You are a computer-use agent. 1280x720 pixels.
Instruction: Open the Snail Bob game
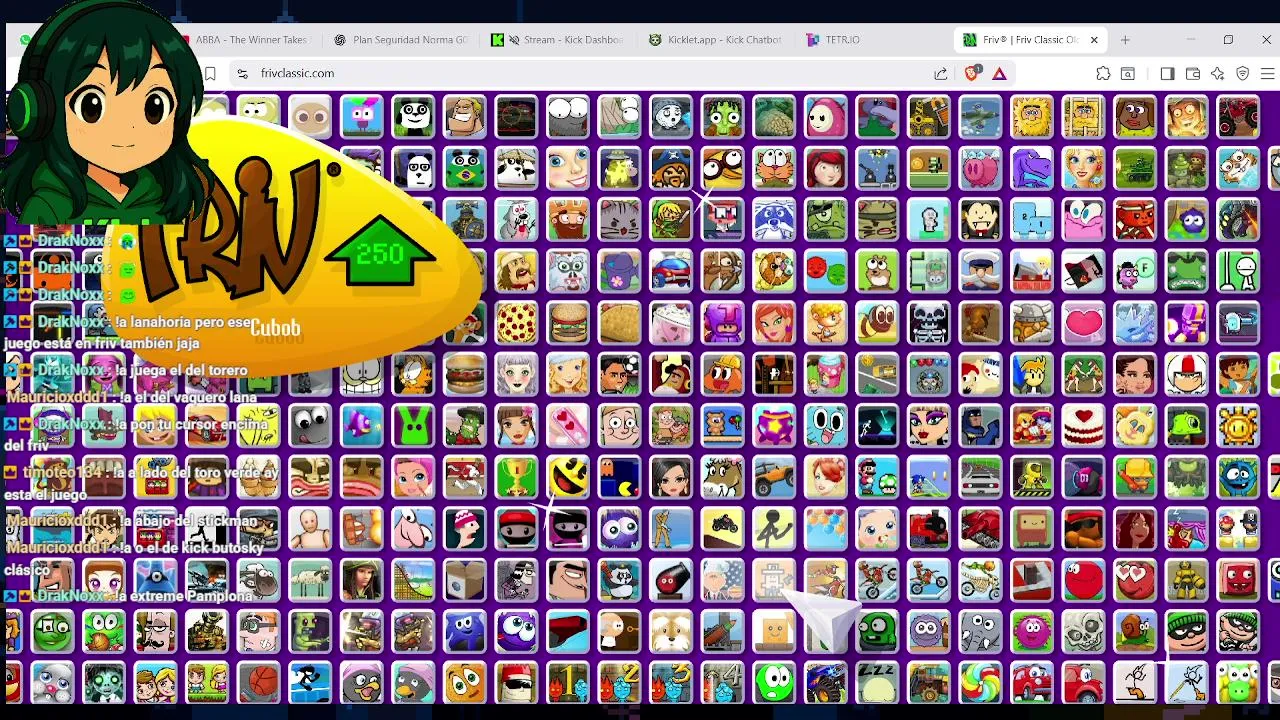point(1135,631)
